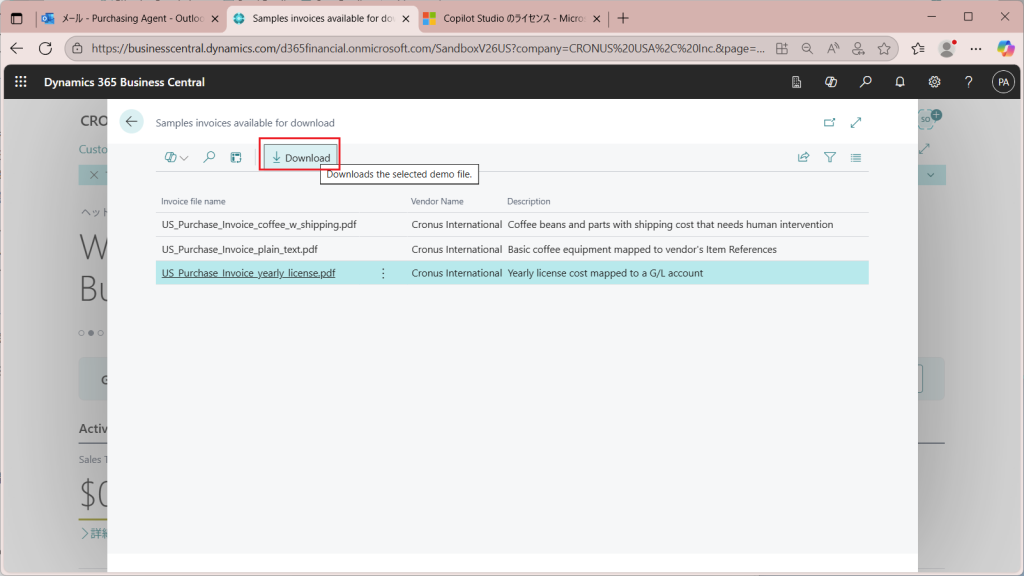Open the Tell Me search in the header
This screenshot has width=1024, height=576.
(x=865, y=82)
